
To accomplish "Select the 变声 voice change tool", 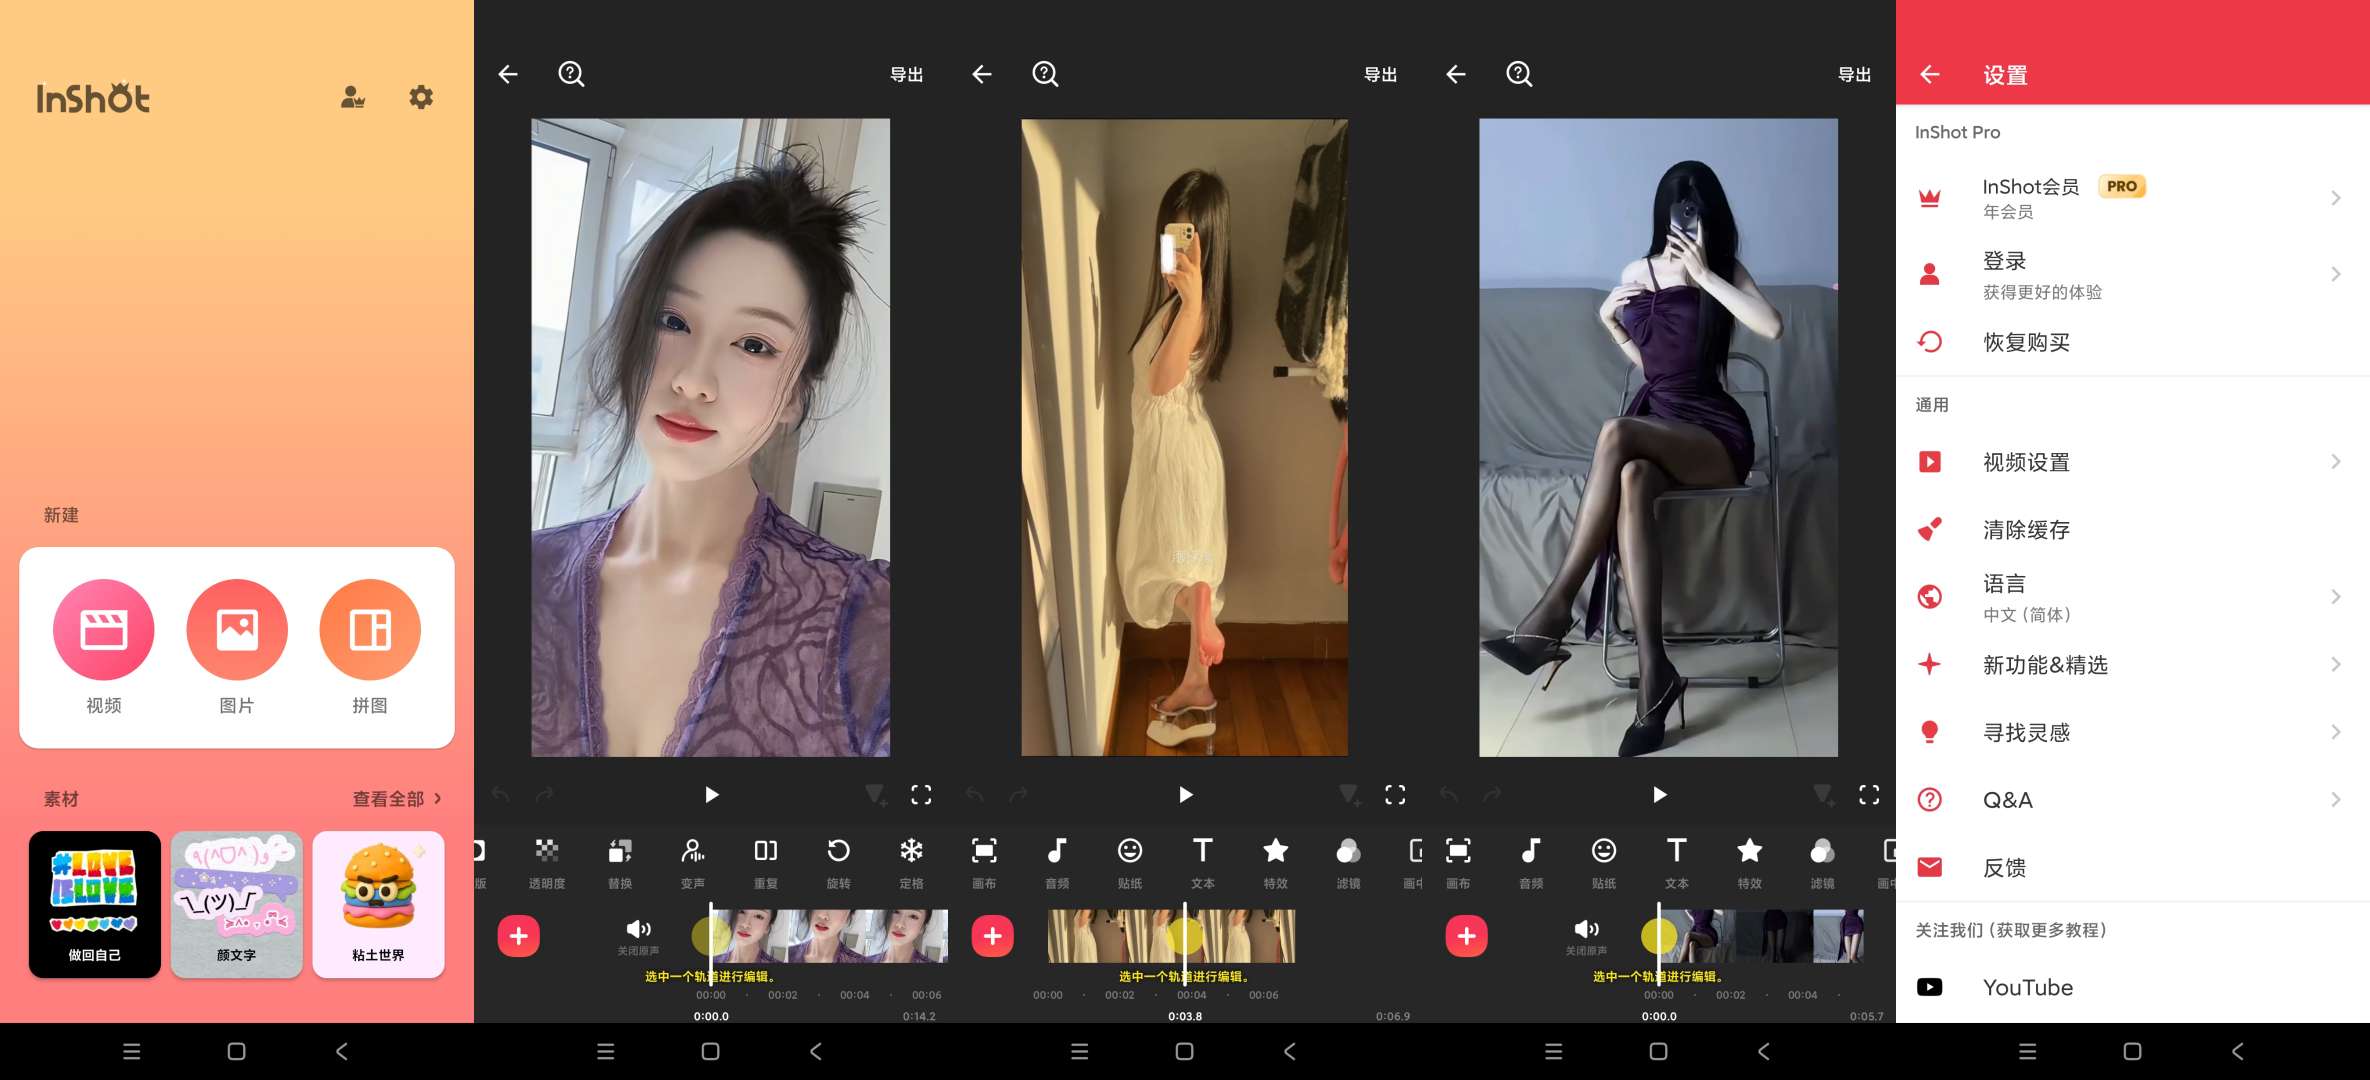I will coord(693,862).
